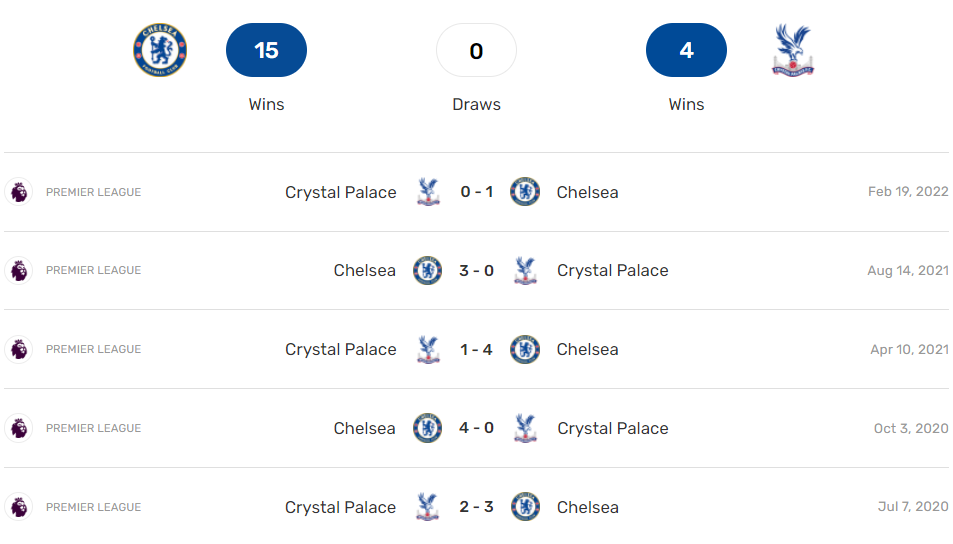Click Chelsea team name in Jul 7, 2020 match
The image size is (953, 544).
pos(587,507)
